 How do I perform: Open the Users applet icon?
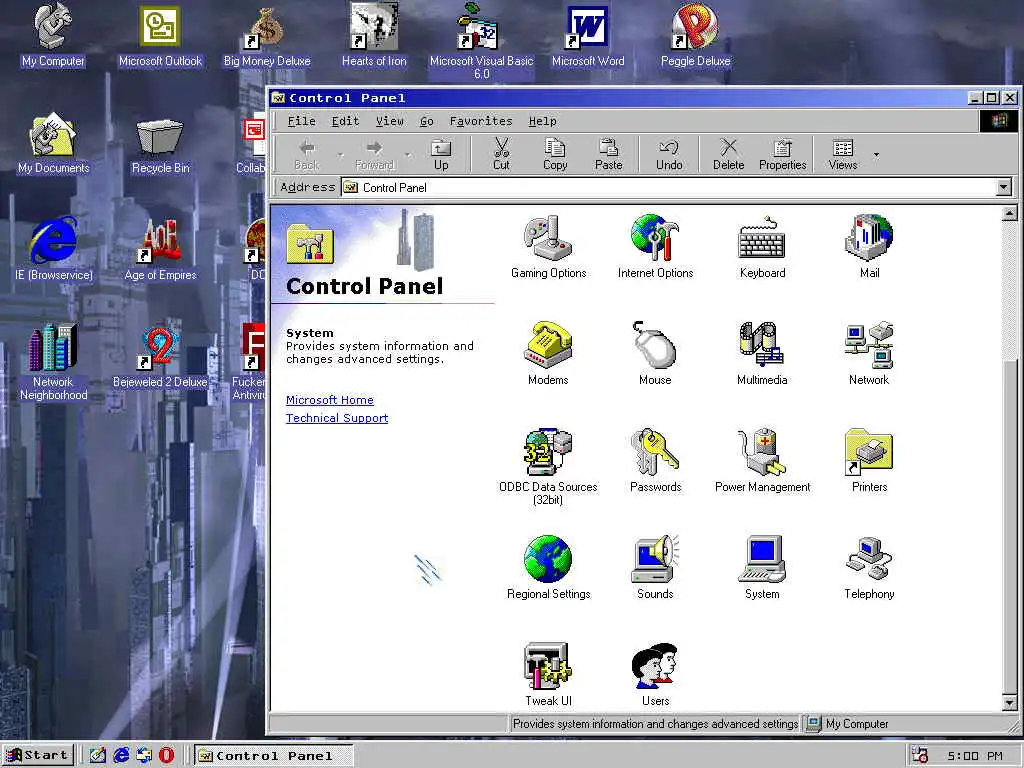tap(655, 675)
